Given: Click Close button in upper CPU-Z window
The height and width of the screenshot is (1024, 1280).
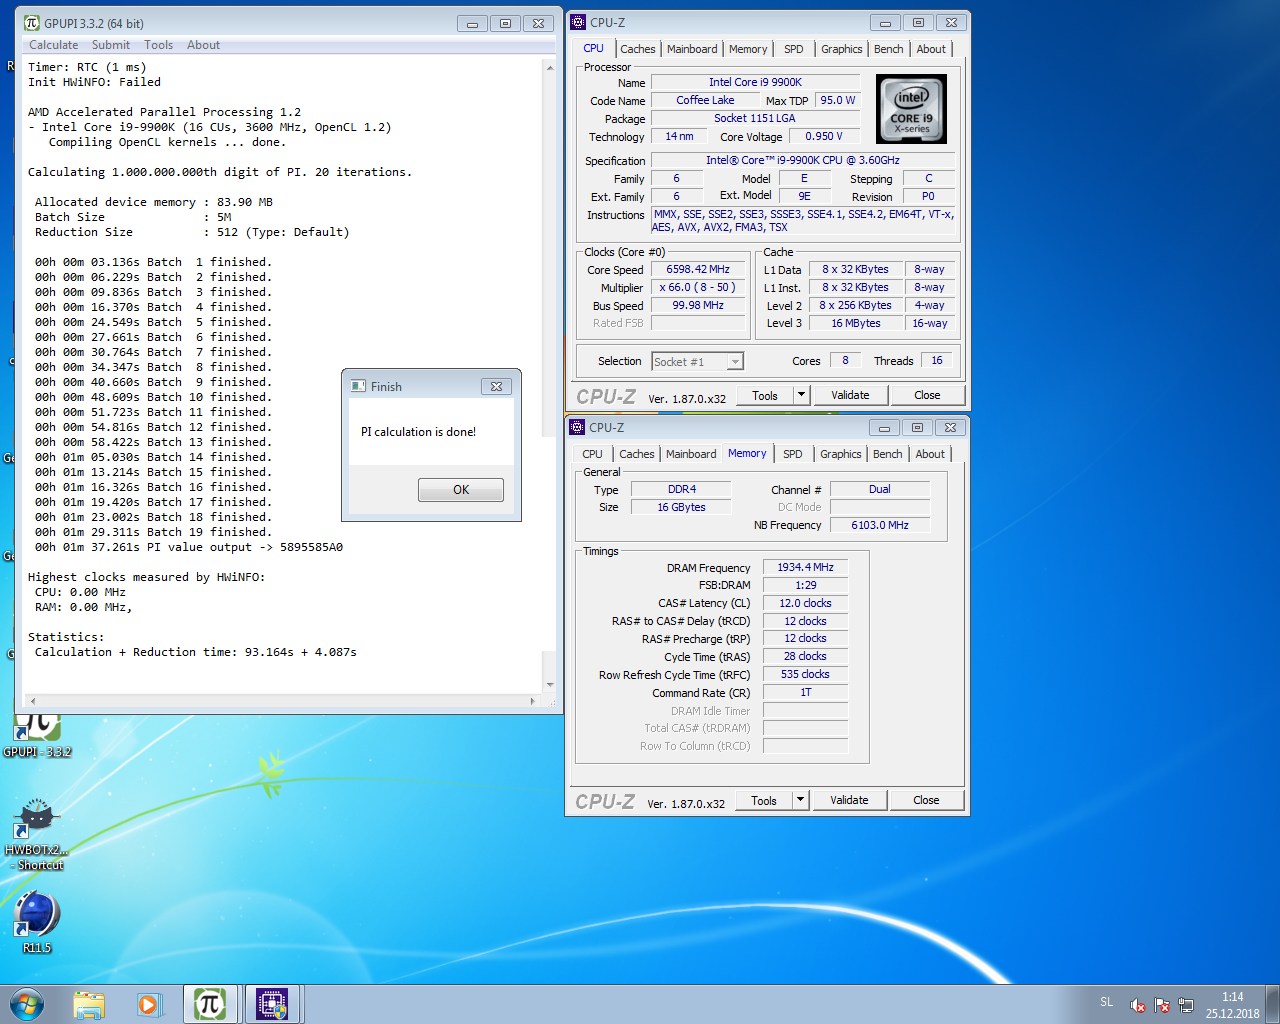Looking at the screenshot, I should point(927,395).
